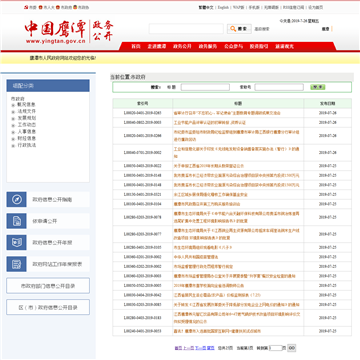The width and height of the screenshot is (360, 360).
Task: Open the 政务服务 navigation tab
Action: pos(208,46)
